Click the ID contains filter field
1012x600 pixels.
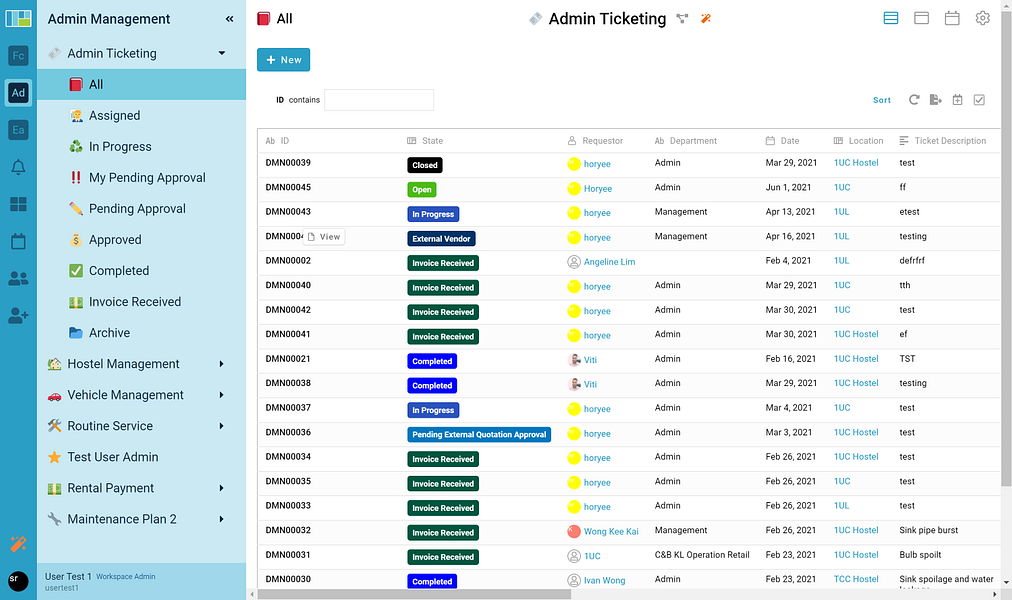coord(379,100)
